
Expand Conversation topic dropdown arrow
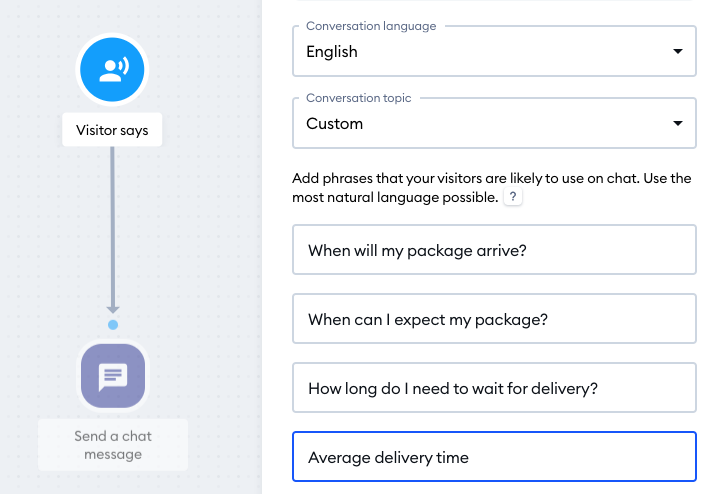coord(677,123)
